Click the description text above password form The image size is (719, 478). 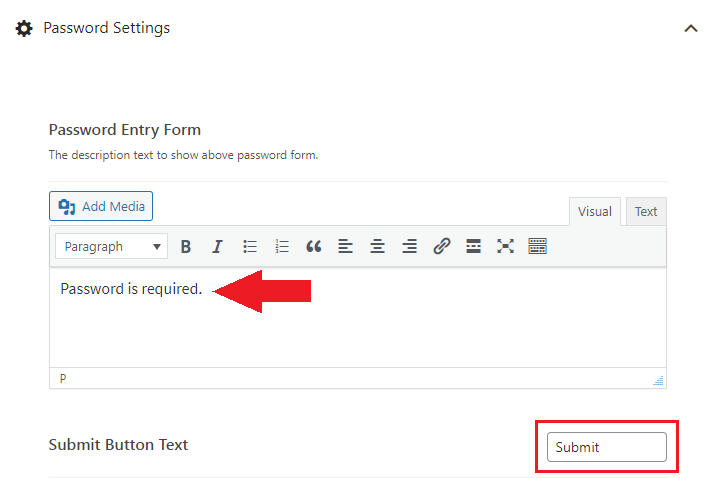pyautogui.click(x=183, y=155)
